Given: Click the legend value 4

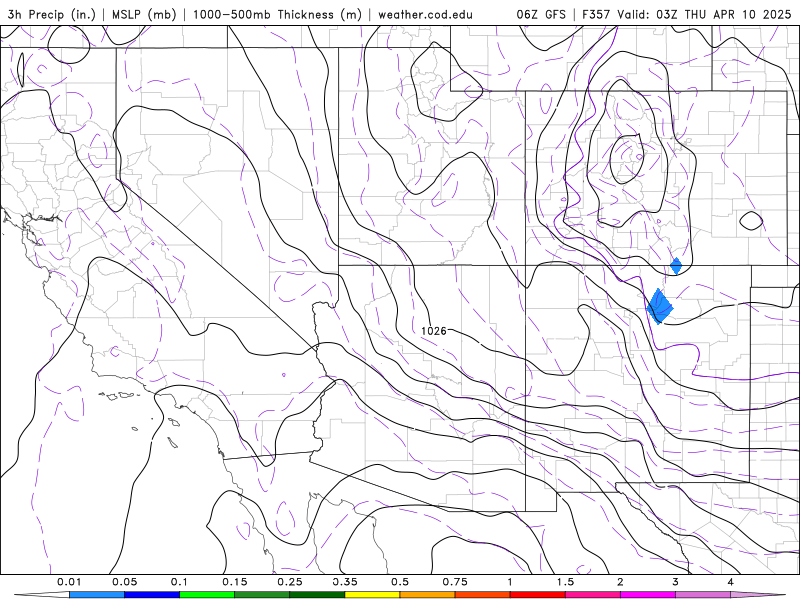Looking at the screenshot, I should [731, 582].
